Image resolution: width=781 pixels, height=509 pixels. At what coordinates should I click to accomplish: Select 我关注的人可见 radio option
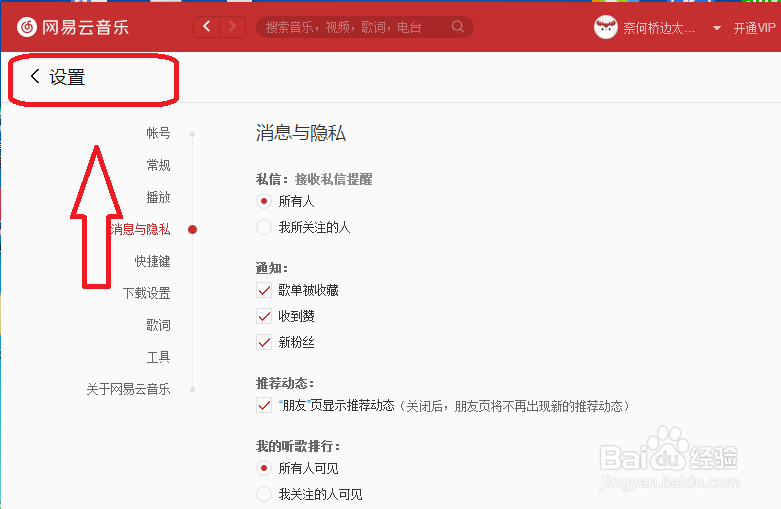pyautogui.click(x=263, y=494)
